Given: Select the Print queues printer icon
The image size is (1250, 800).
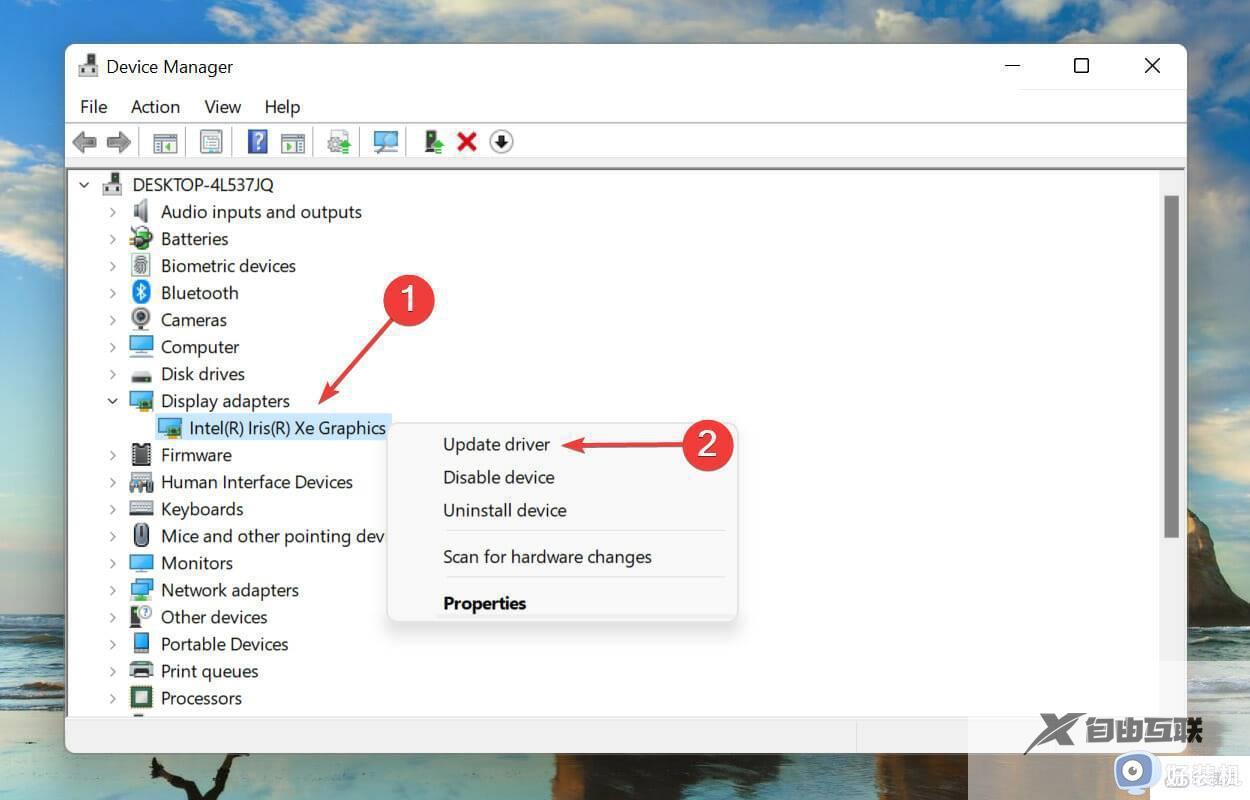Looking at the screenshot, I should pyautogui.click(x=141, y=671).
